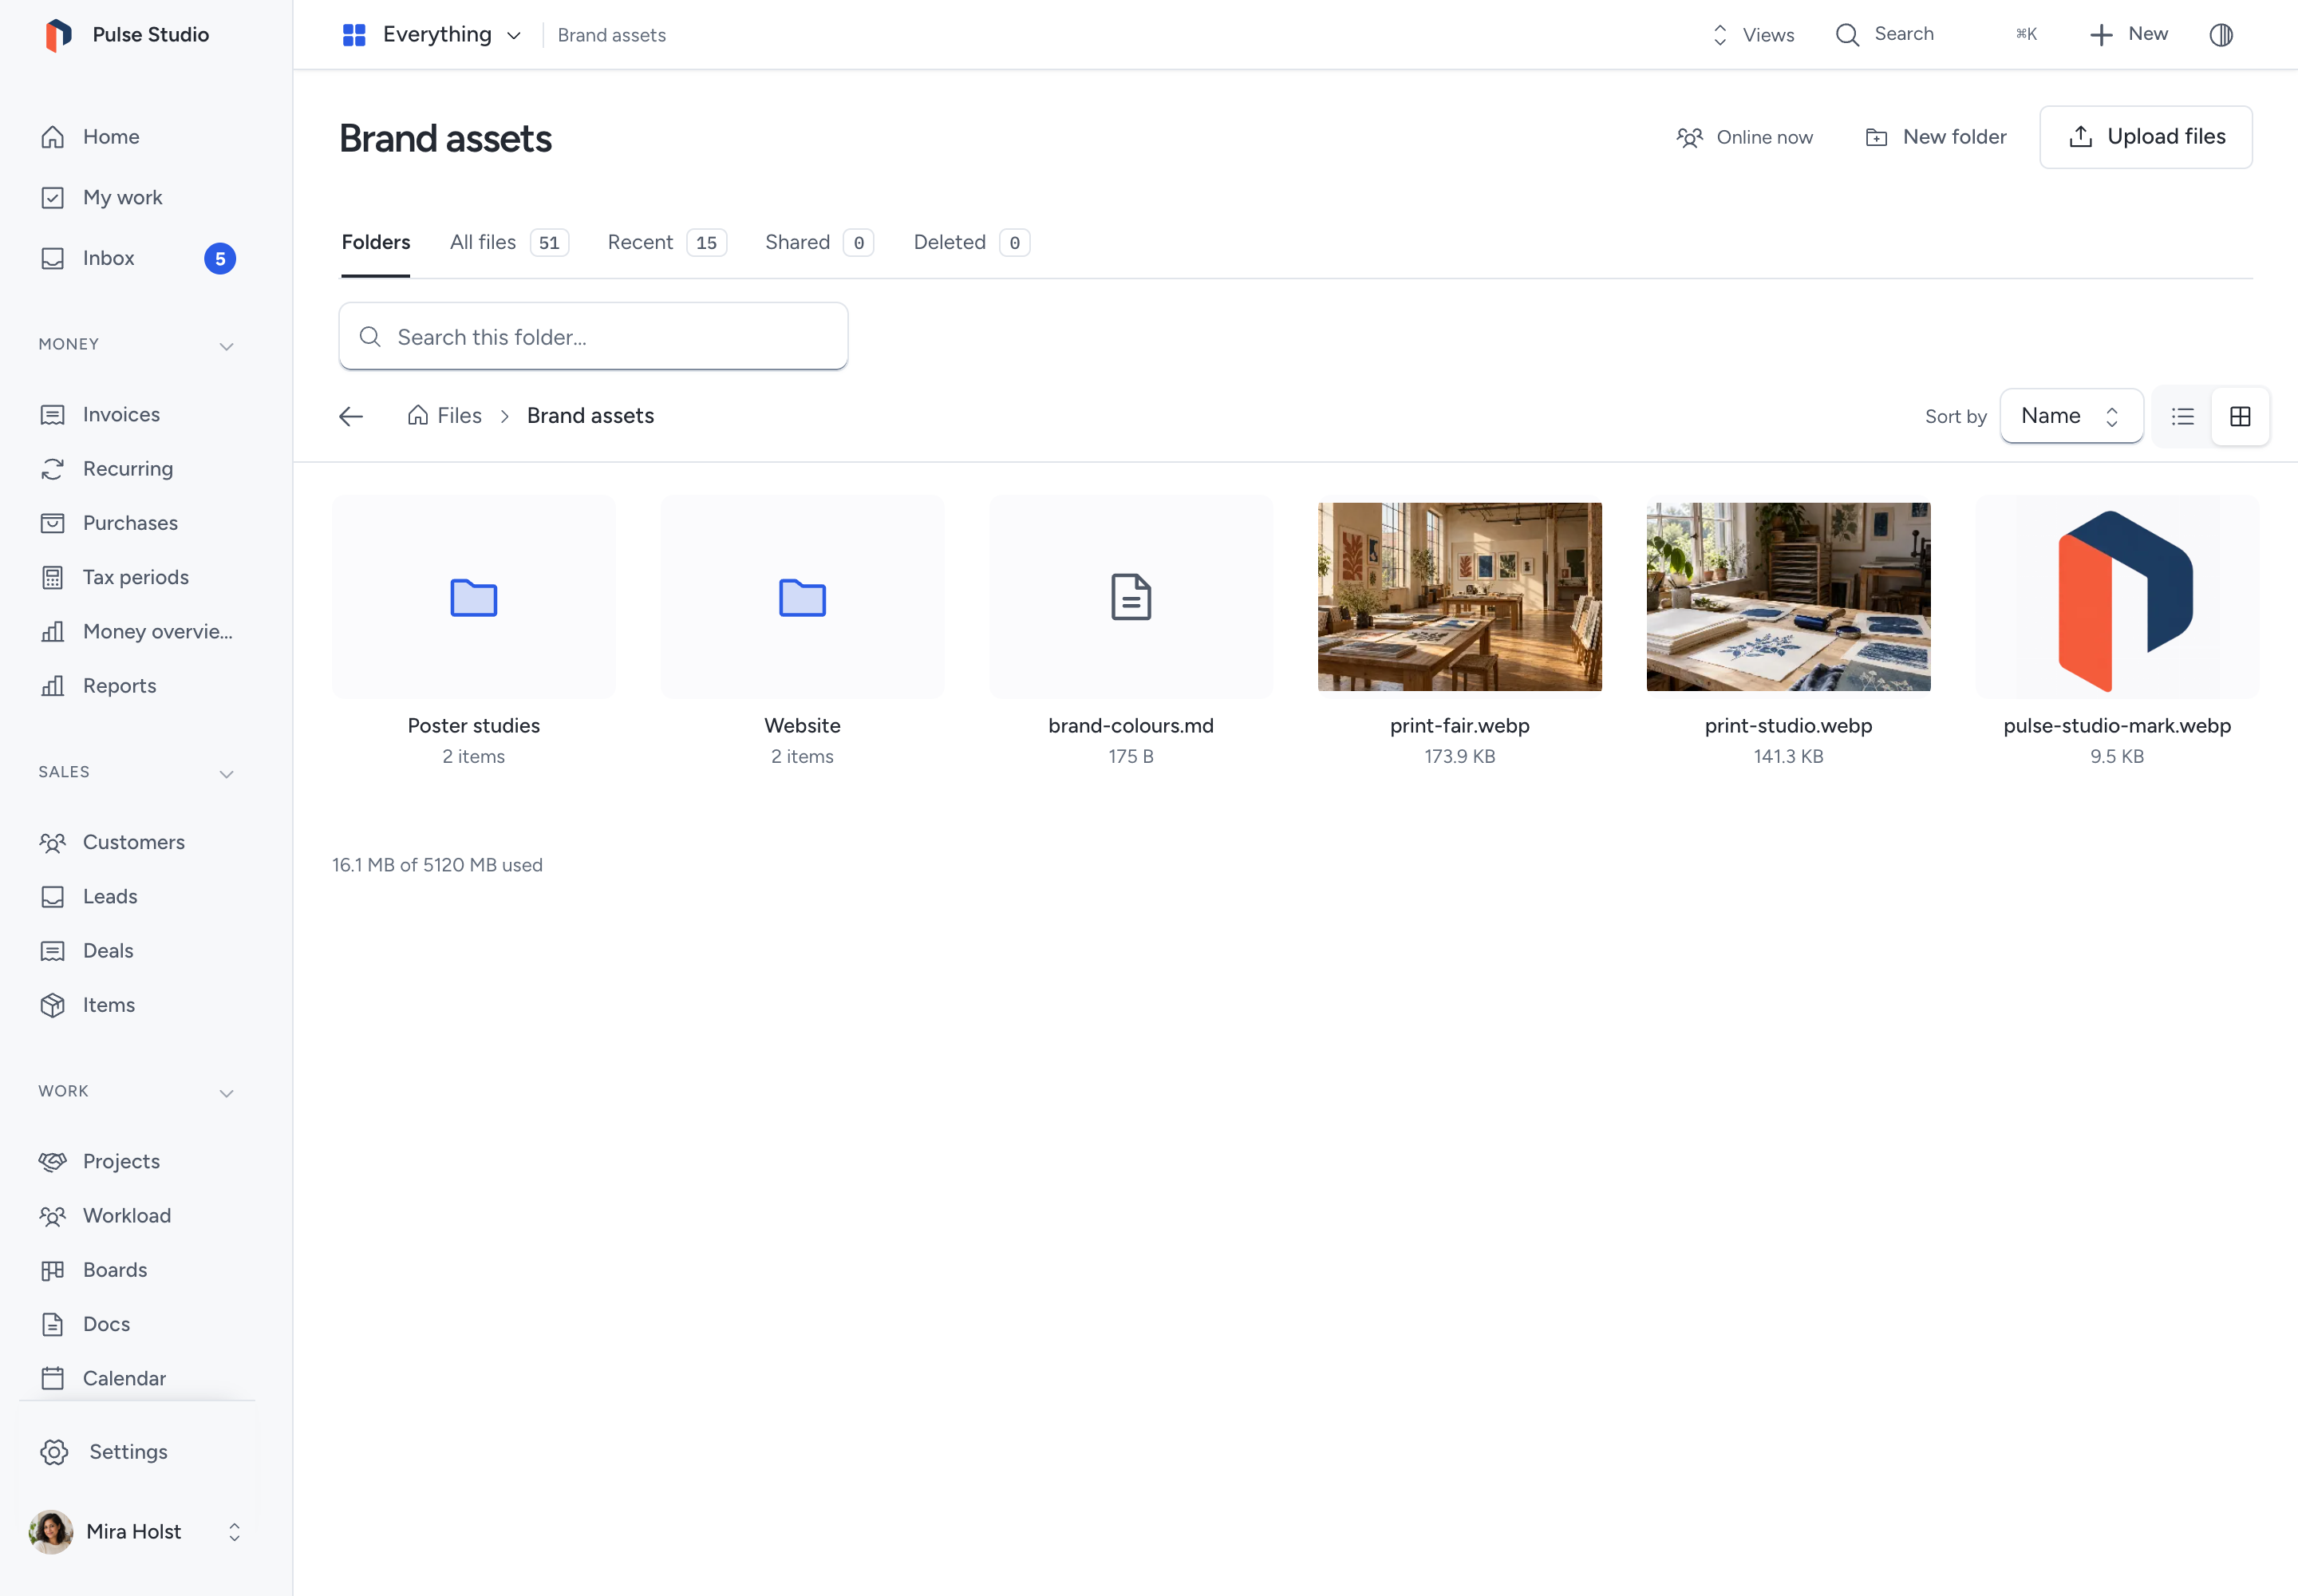Viewport: 2298px width, 1596px height.
Task: Switch to grid view
Action: (x=2240, y=416)
